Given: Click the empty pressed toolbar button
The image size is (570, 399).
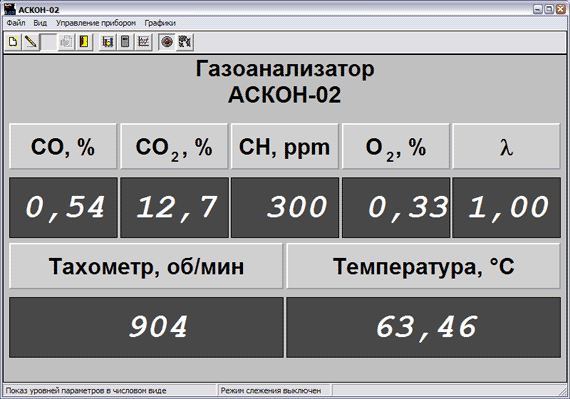Looking at the screenshot, I should (x=48, y=42).
